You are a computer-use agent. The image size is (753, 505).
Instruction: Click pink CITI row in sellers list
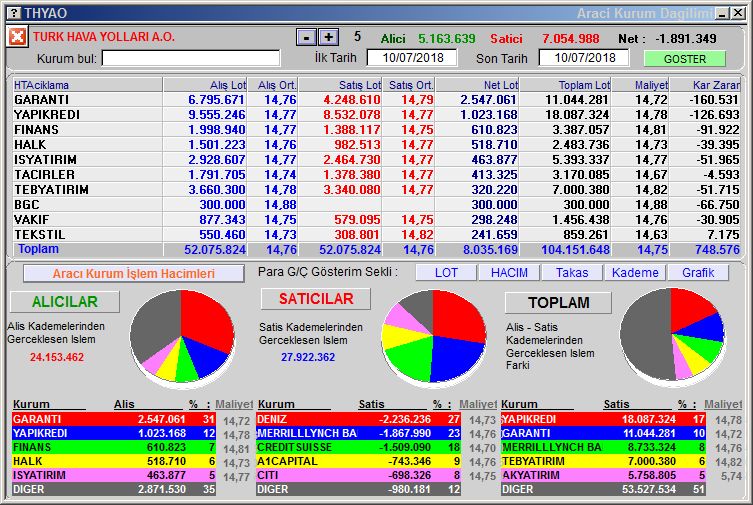click(x=358, y=475)
